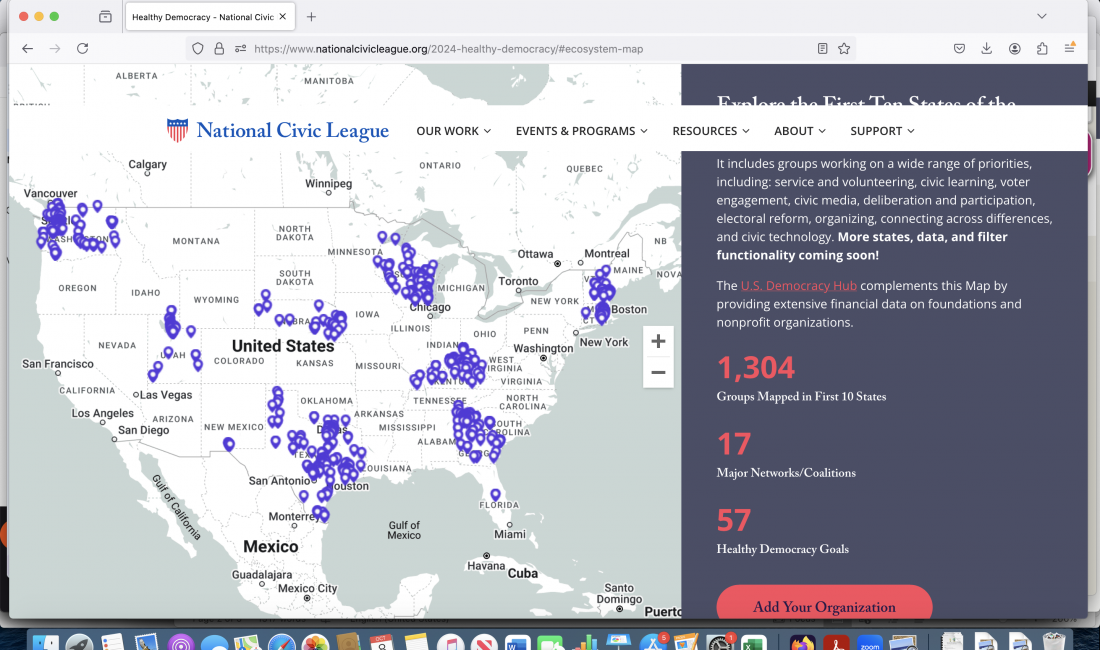Expand the OUR WORK menu
Image resolution: width=1100 pixels, height=650 pixels.
453,131
